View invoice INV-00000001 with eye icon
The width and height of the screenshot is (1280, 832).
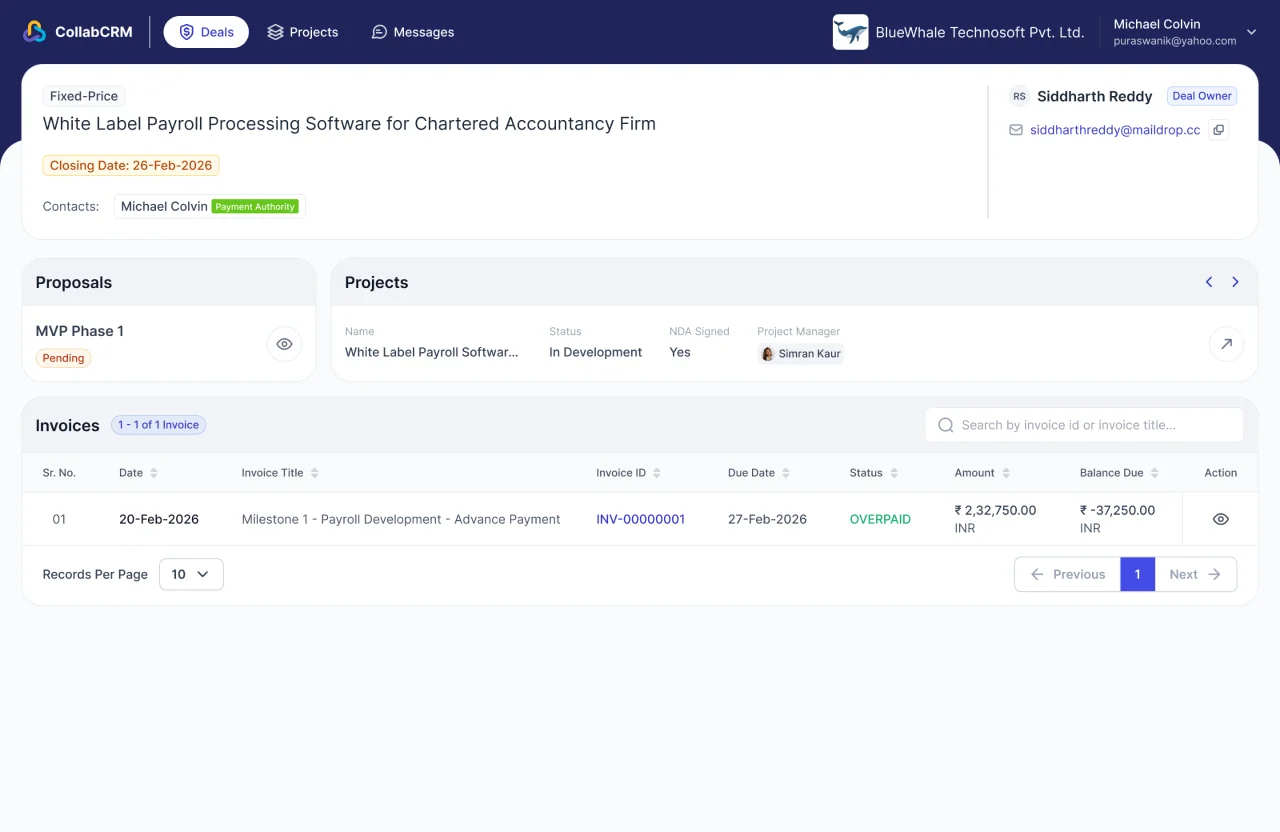[1220, 519]
